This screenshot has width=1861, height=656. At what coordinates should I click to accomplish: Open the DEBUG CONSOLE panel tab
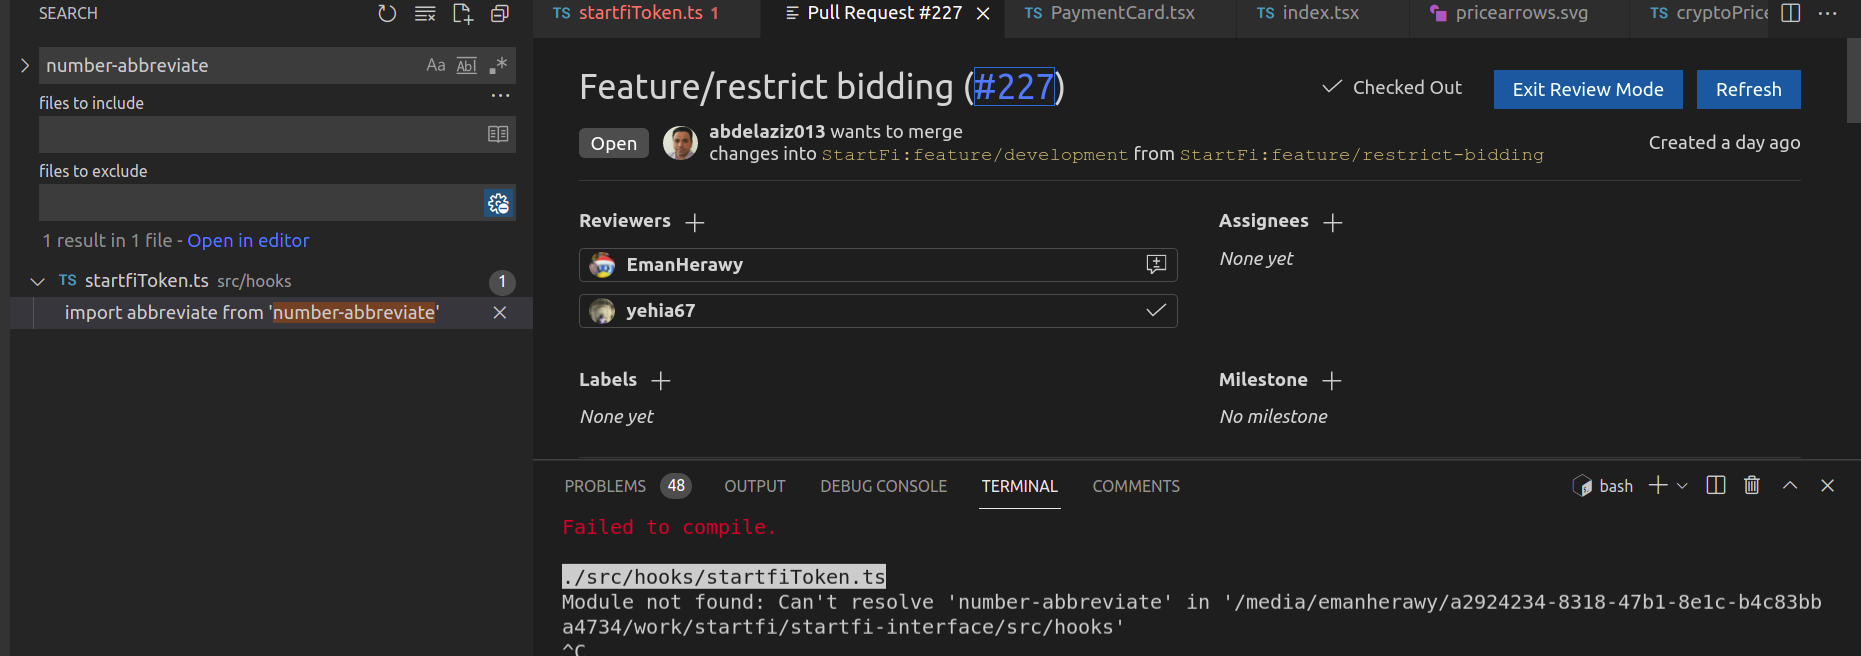click(884, 486)
